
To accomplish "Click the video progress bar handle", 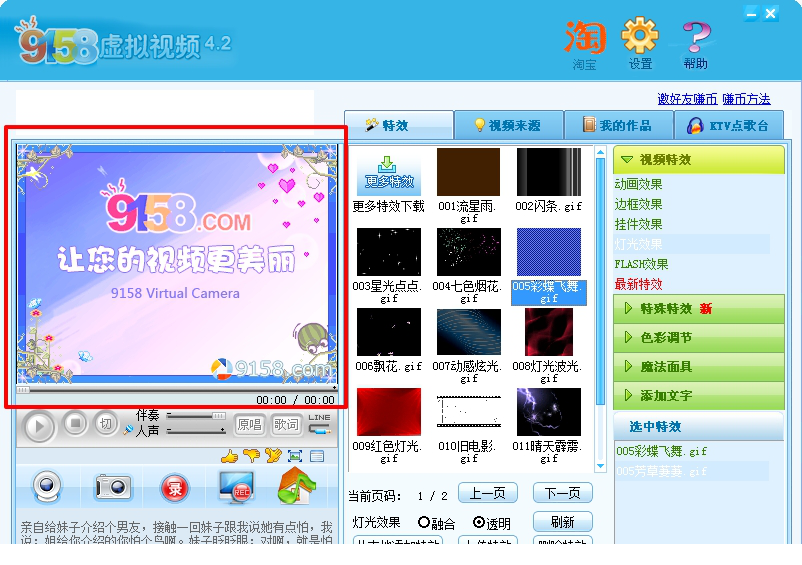I will (x=23, y=390).
